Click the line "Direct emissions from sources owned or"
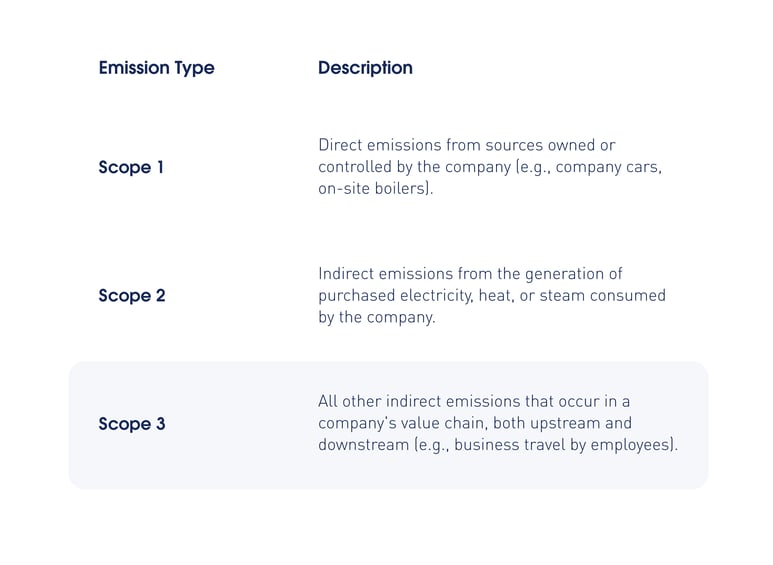773x565 pixels. (466, 145)
